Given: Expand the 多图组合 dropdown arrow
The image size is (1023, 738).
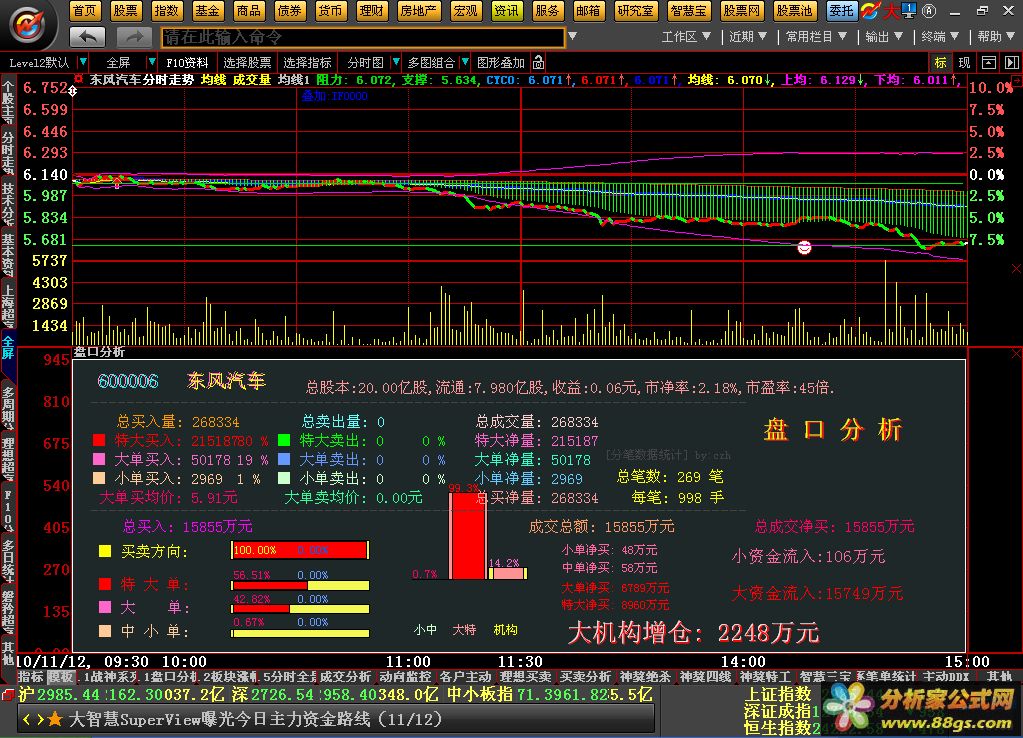Looking at the screenshot, I should (x=465, y=62).
